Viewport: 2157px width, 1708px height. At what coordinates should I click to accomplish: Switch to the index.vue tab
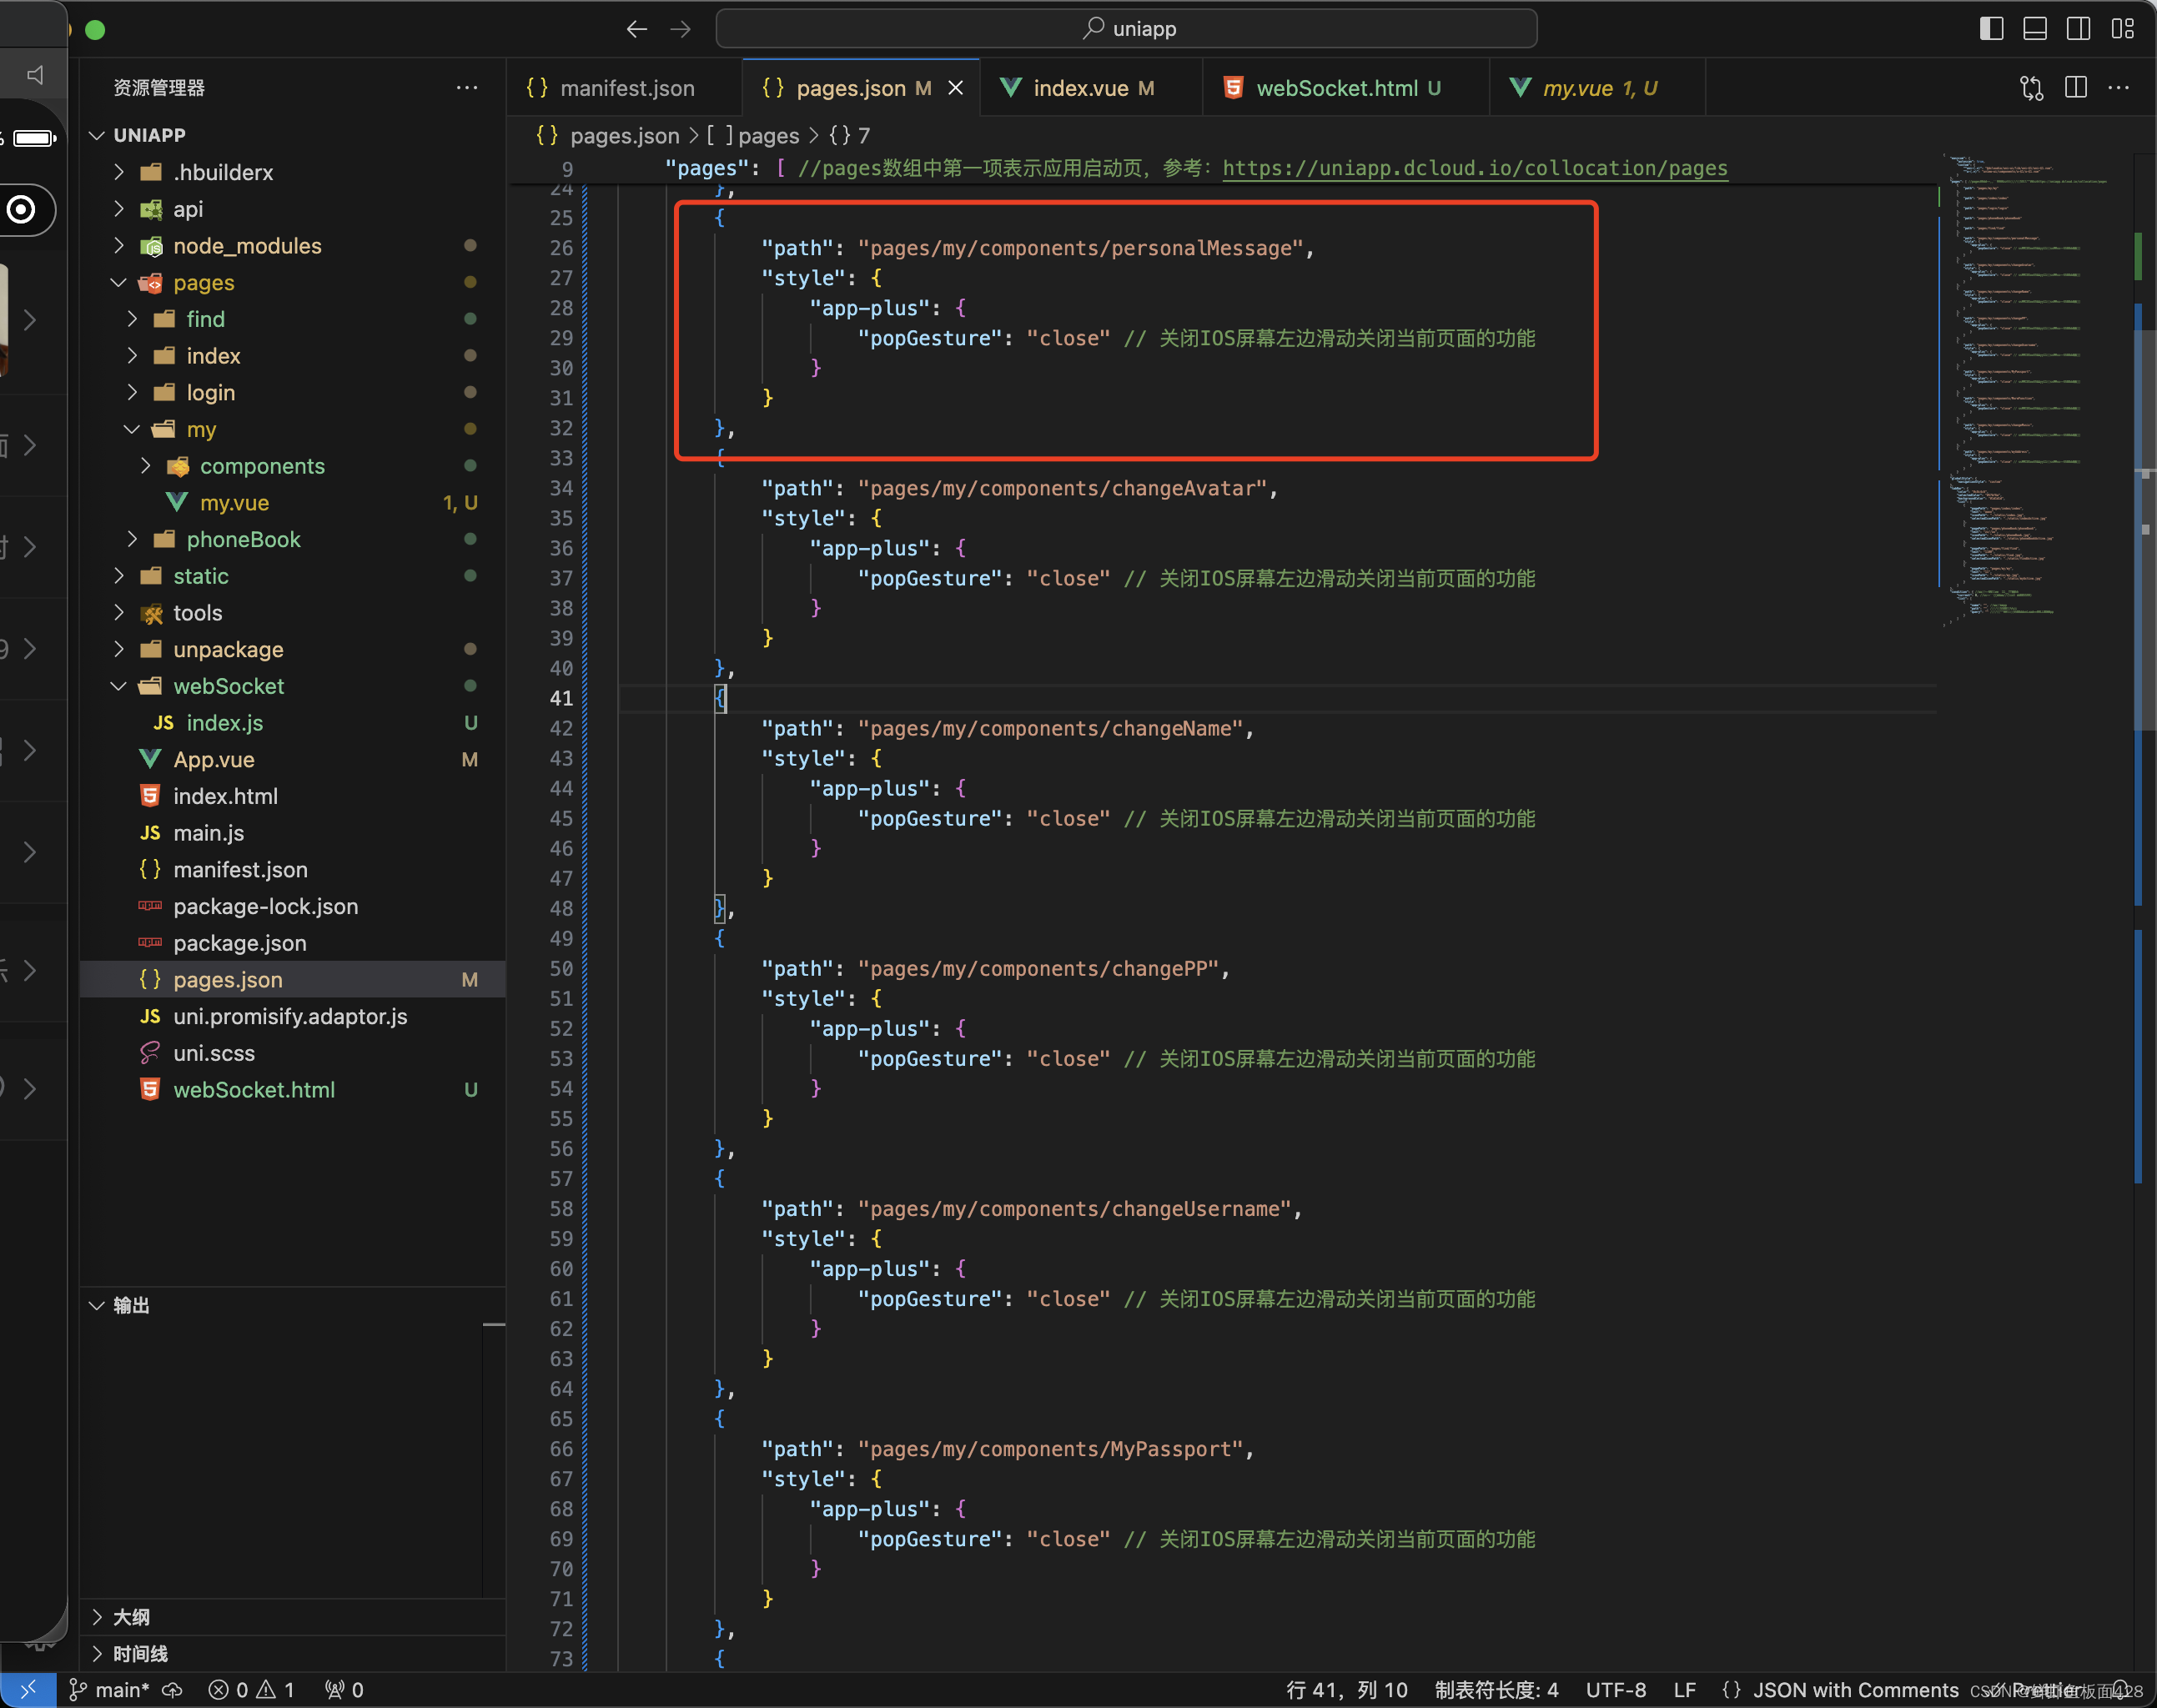click(x=1077, y=89)
